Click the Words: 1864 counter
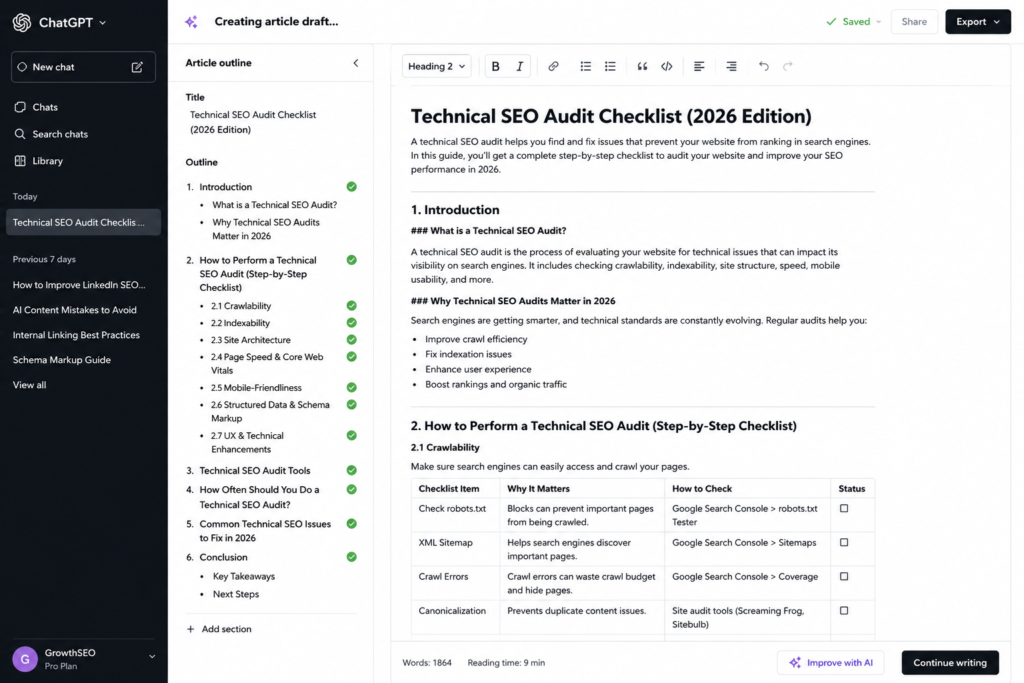Viewport: 1024px width, 683px height. [427, 663]
